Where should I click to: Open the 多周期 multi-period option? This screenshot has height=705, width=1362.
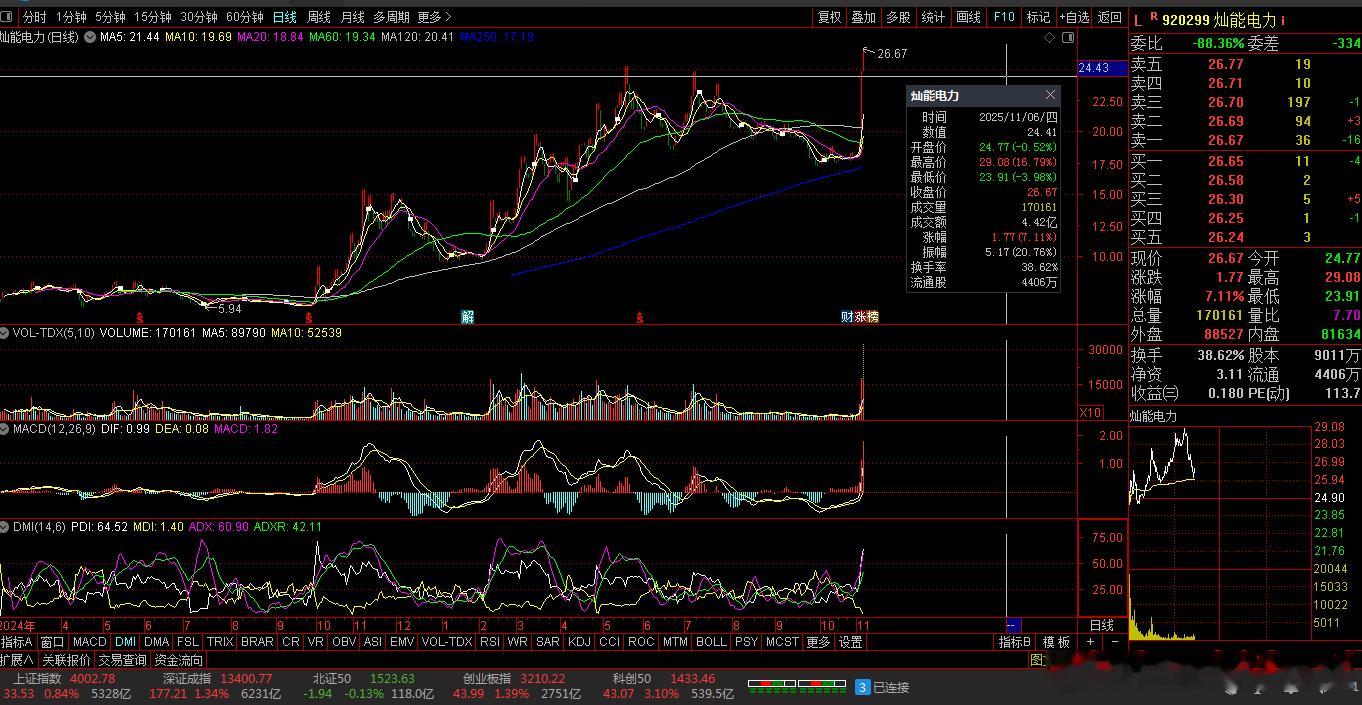click(x=391, y=17)
